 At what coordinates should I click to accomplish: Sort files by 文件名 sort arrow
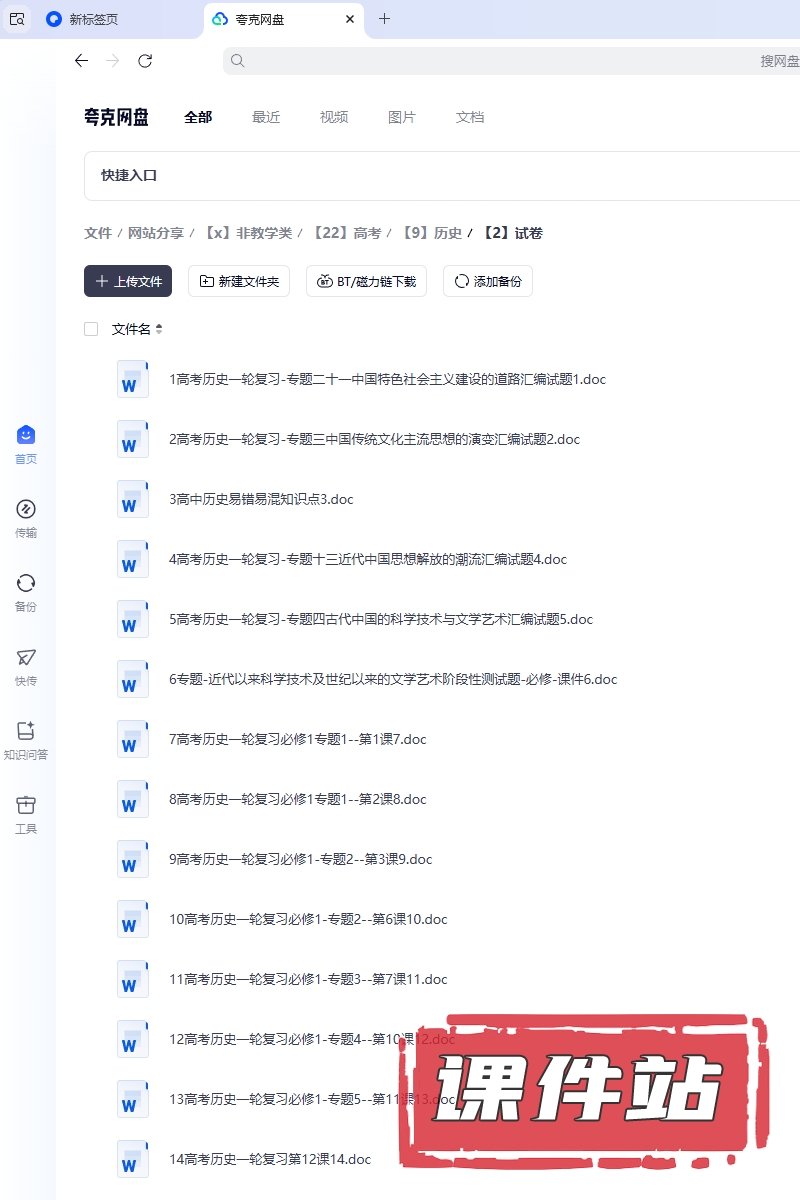point(158,329)
